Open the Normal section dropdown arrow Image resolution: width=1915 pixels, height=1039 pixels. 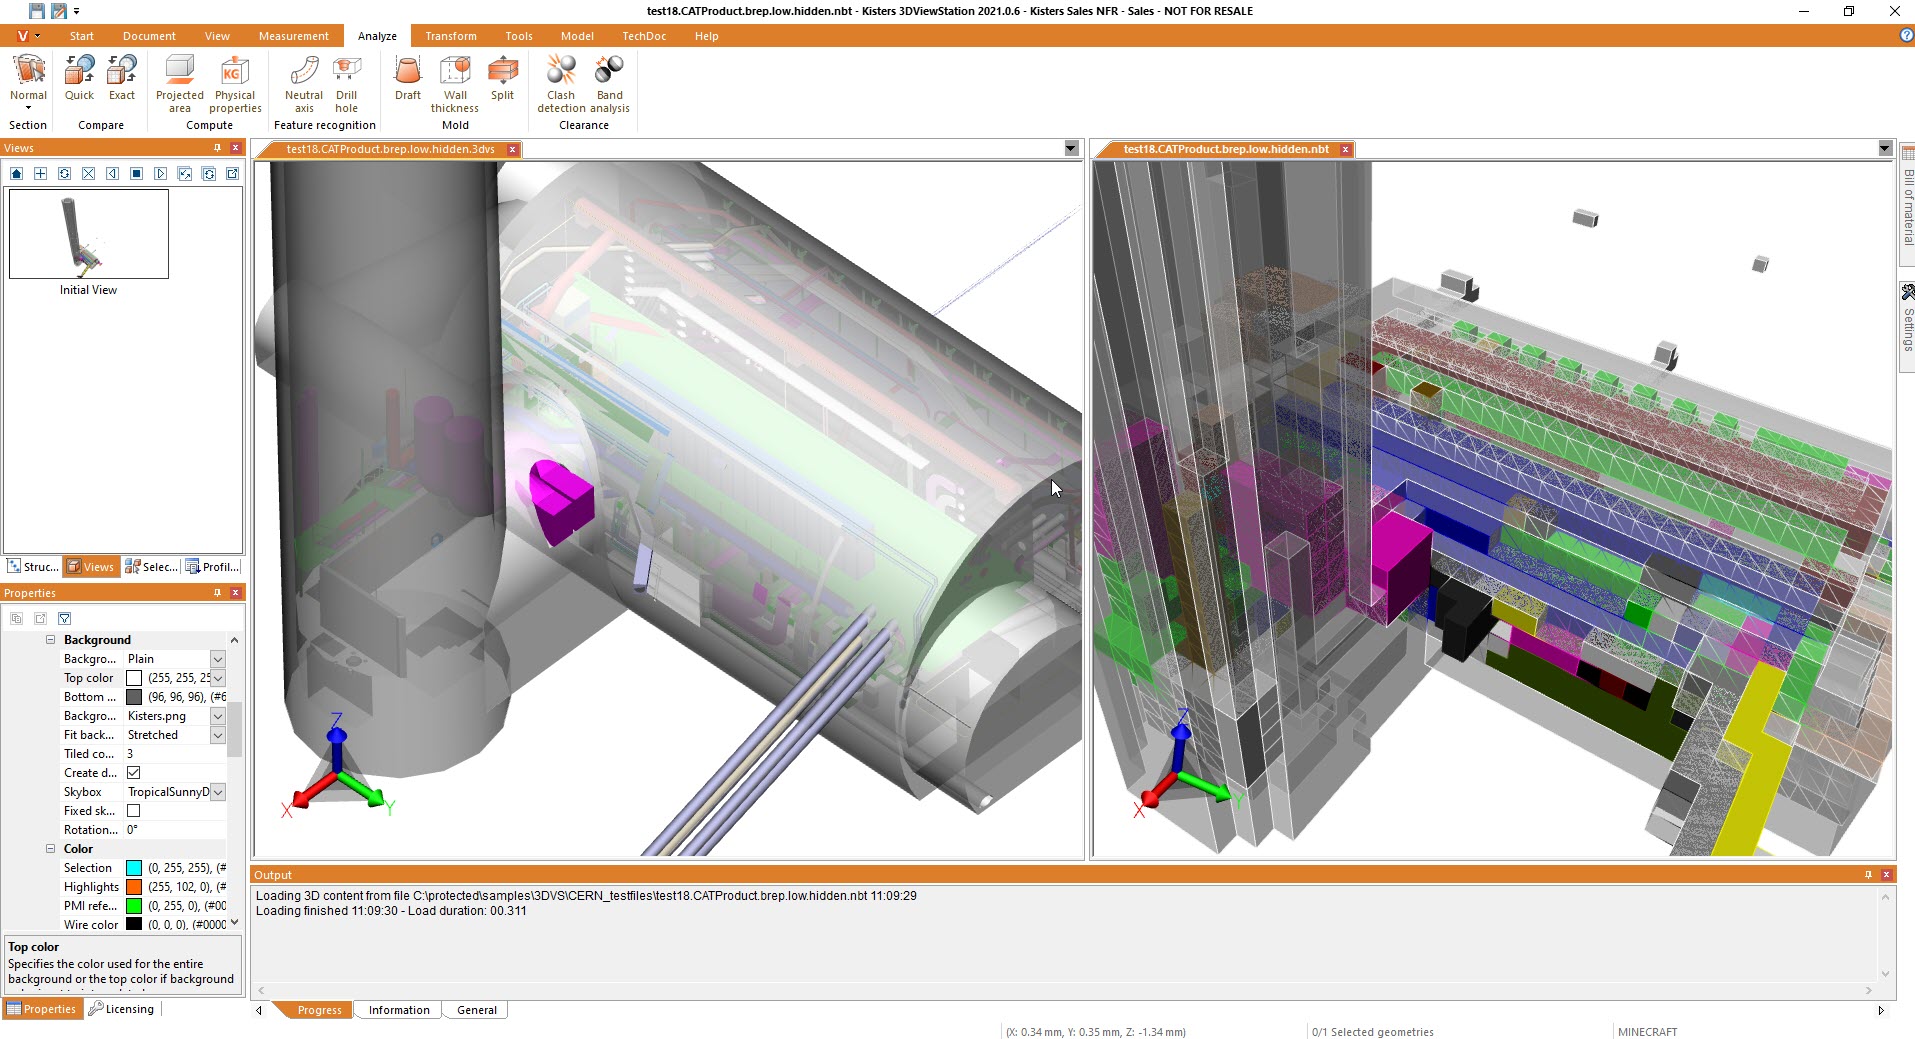coord(28,108)
